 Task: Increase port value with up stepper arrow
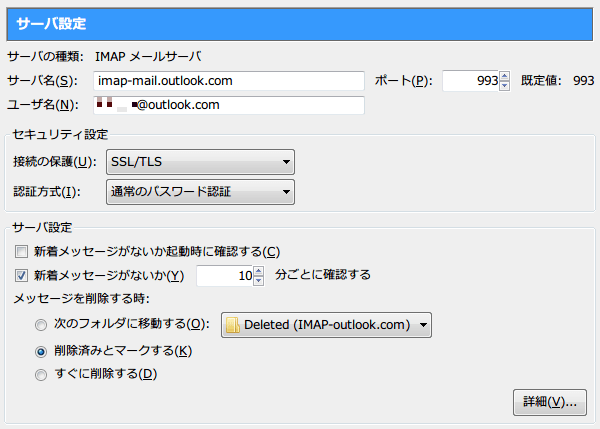504,76
